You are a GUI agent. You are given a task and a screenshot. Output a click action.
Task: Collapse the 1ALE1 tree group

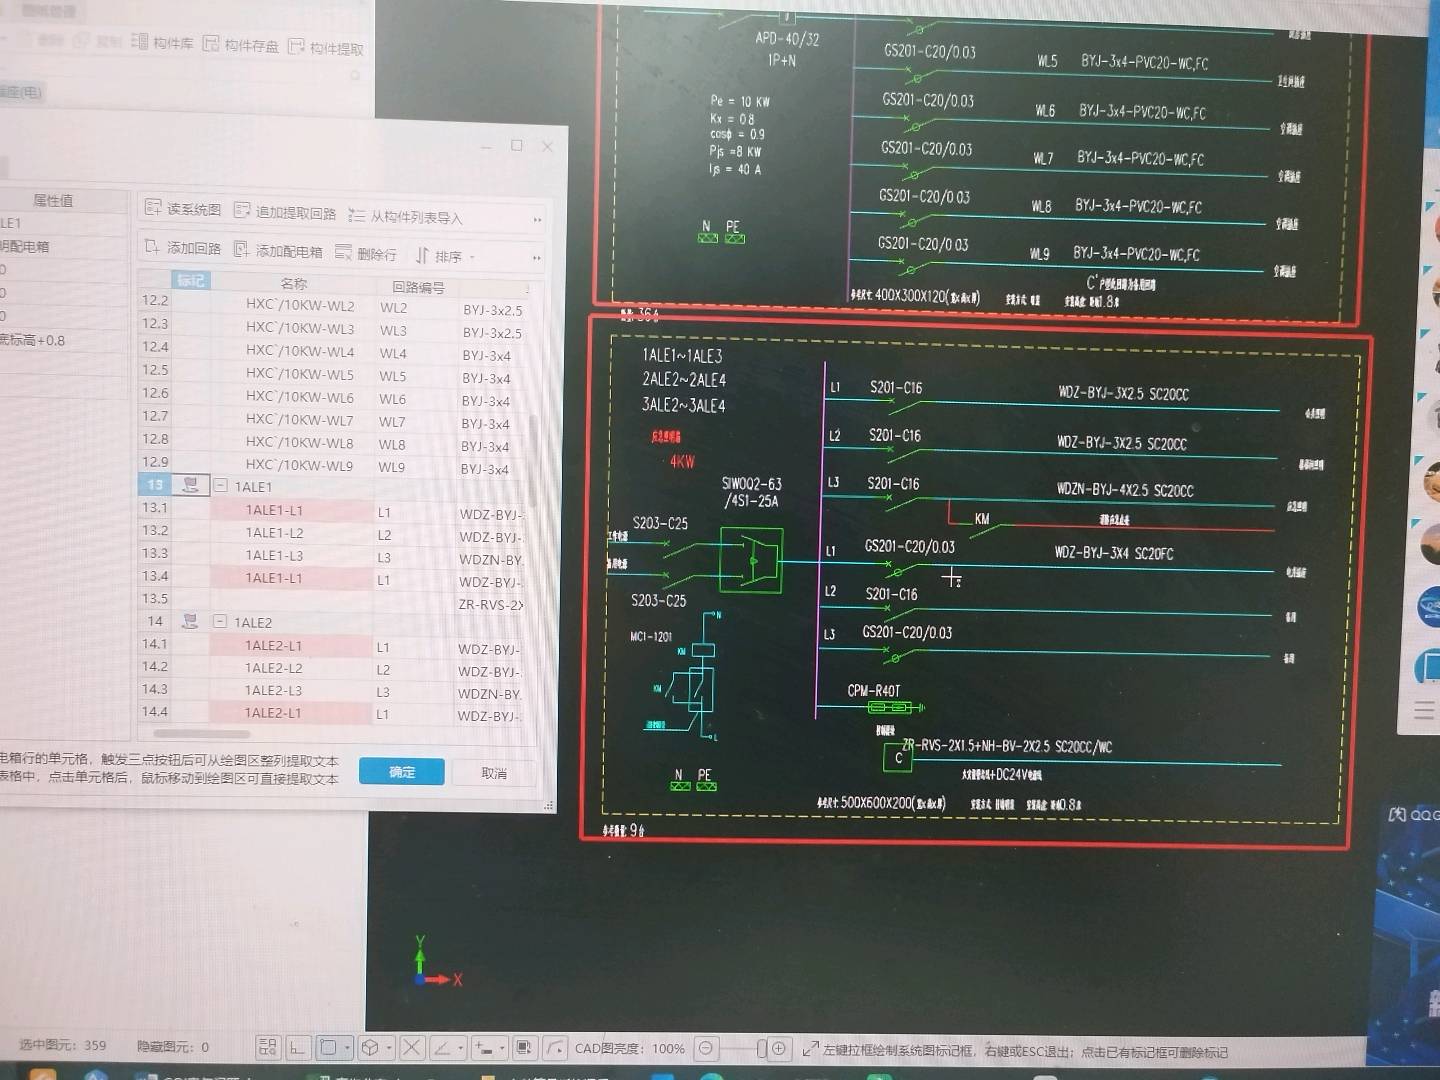click(220, 486)
